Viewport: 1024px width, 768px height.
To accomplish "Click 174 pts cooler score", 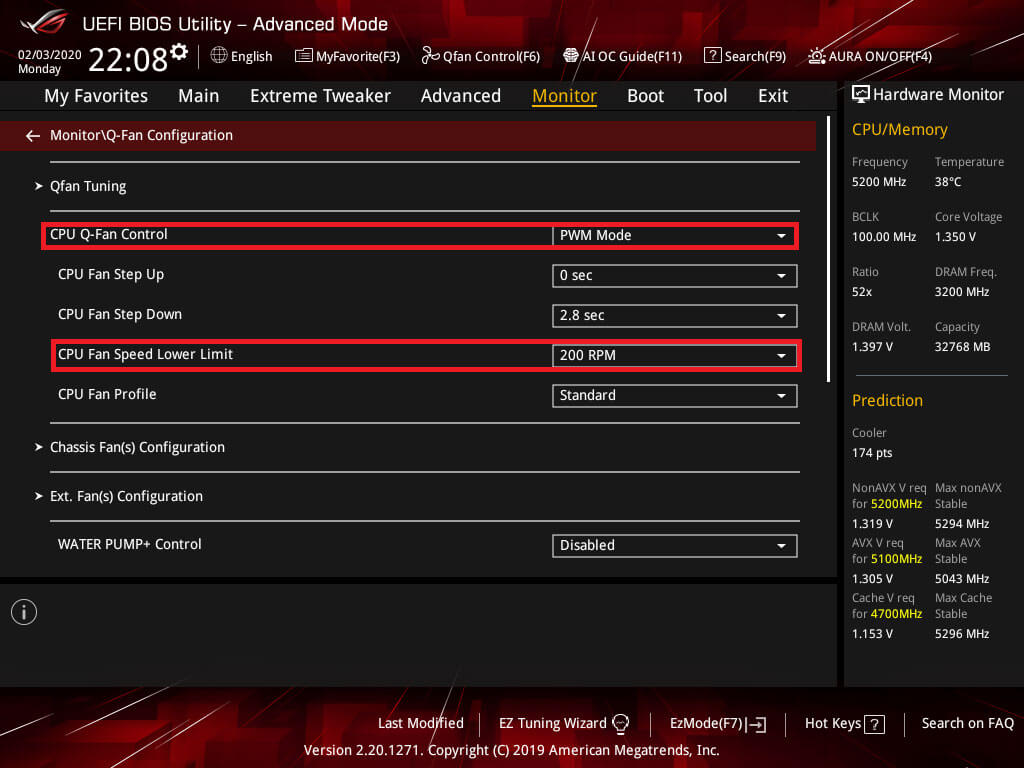I will click(x=872, y=453).
